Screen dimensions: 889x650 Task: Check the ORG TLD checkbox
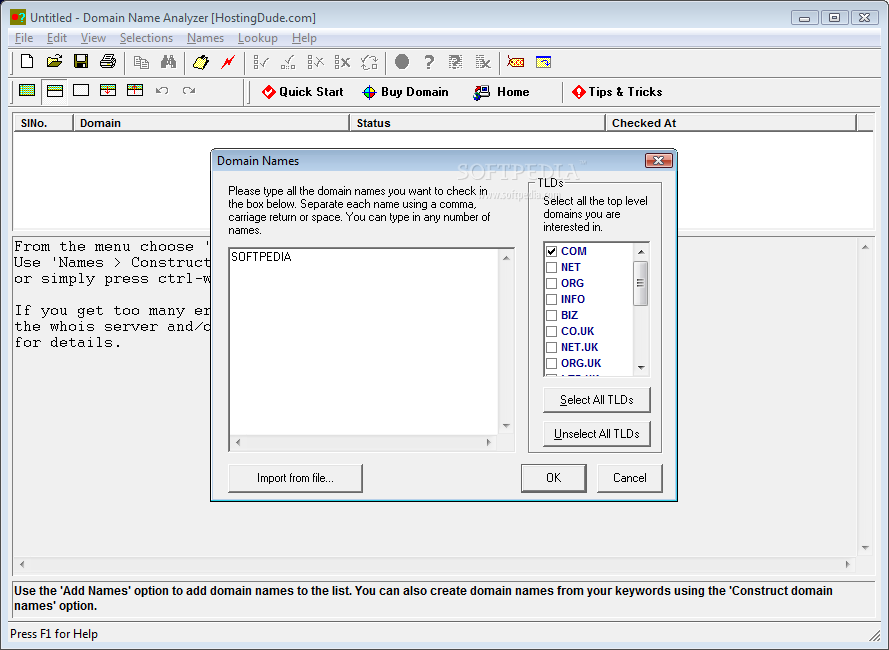pyautogui.click(x=551, y=283)
